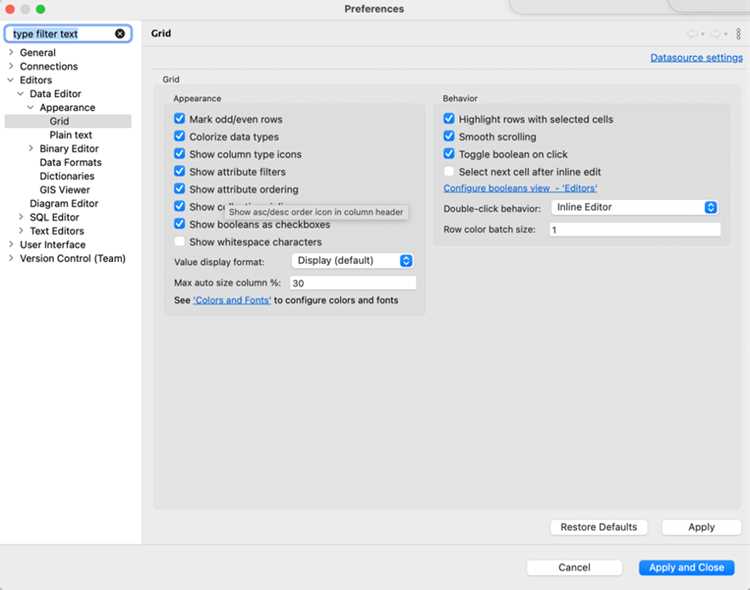Open Double-click behavior dropdown
Image resolution: width=750 pixels, height=590 pixels.
pyautogui.click(x=635, y=207)
